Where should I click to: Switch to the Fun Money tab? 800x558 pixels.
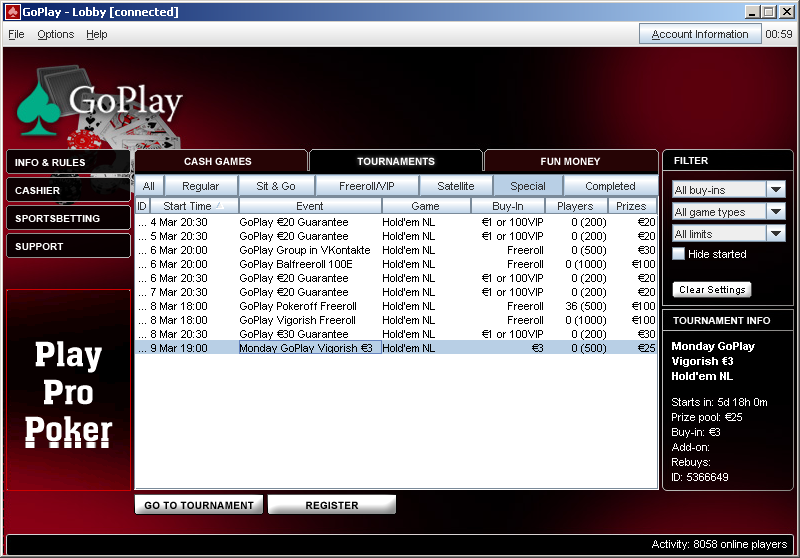(x=570, y=161)
